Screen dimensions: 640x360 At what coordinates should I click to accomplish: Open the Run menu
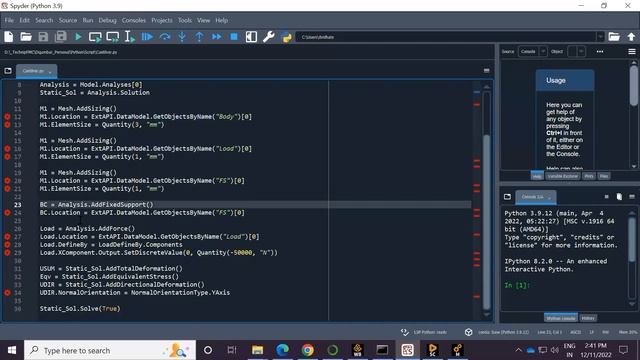(x=88, y=20)
